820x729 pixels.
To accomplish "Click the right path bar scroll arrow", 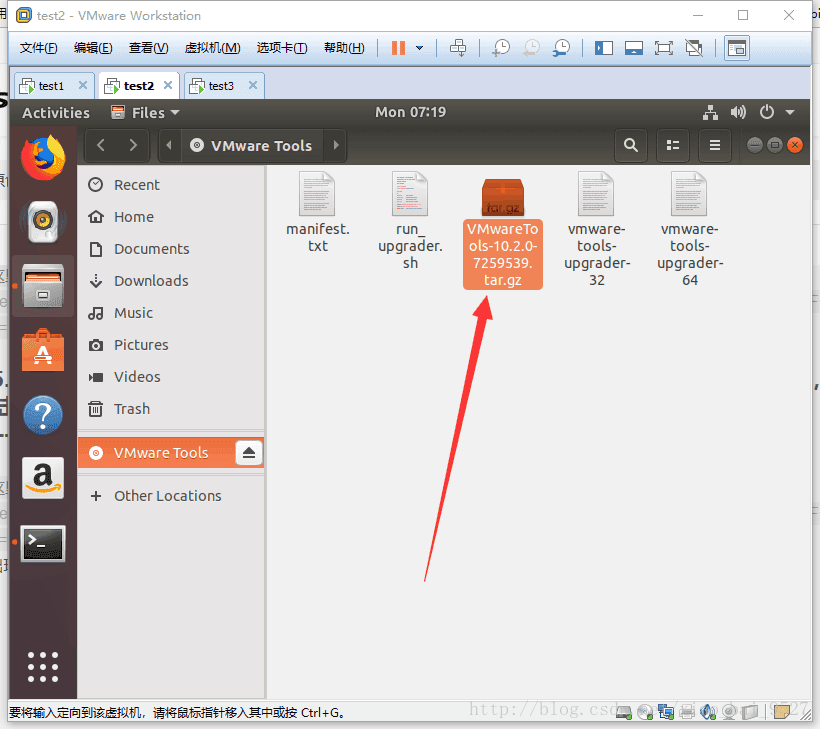I will (336, 145).
